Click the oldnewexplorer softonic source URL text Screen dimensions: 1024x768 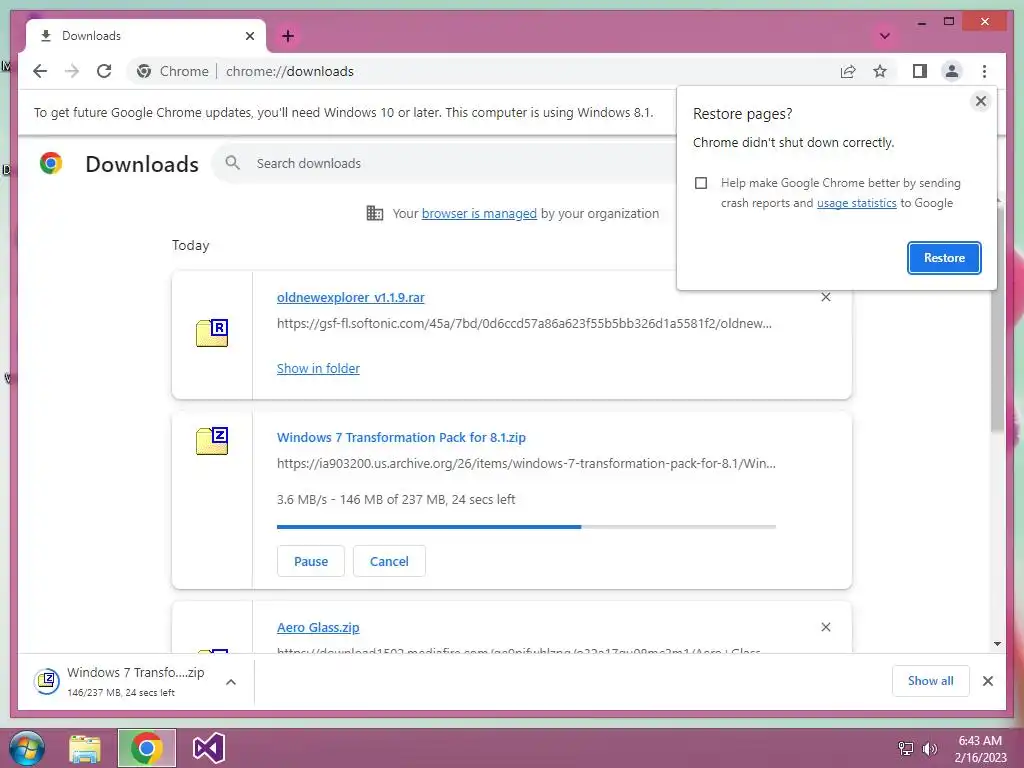click(x=524, y=323)
